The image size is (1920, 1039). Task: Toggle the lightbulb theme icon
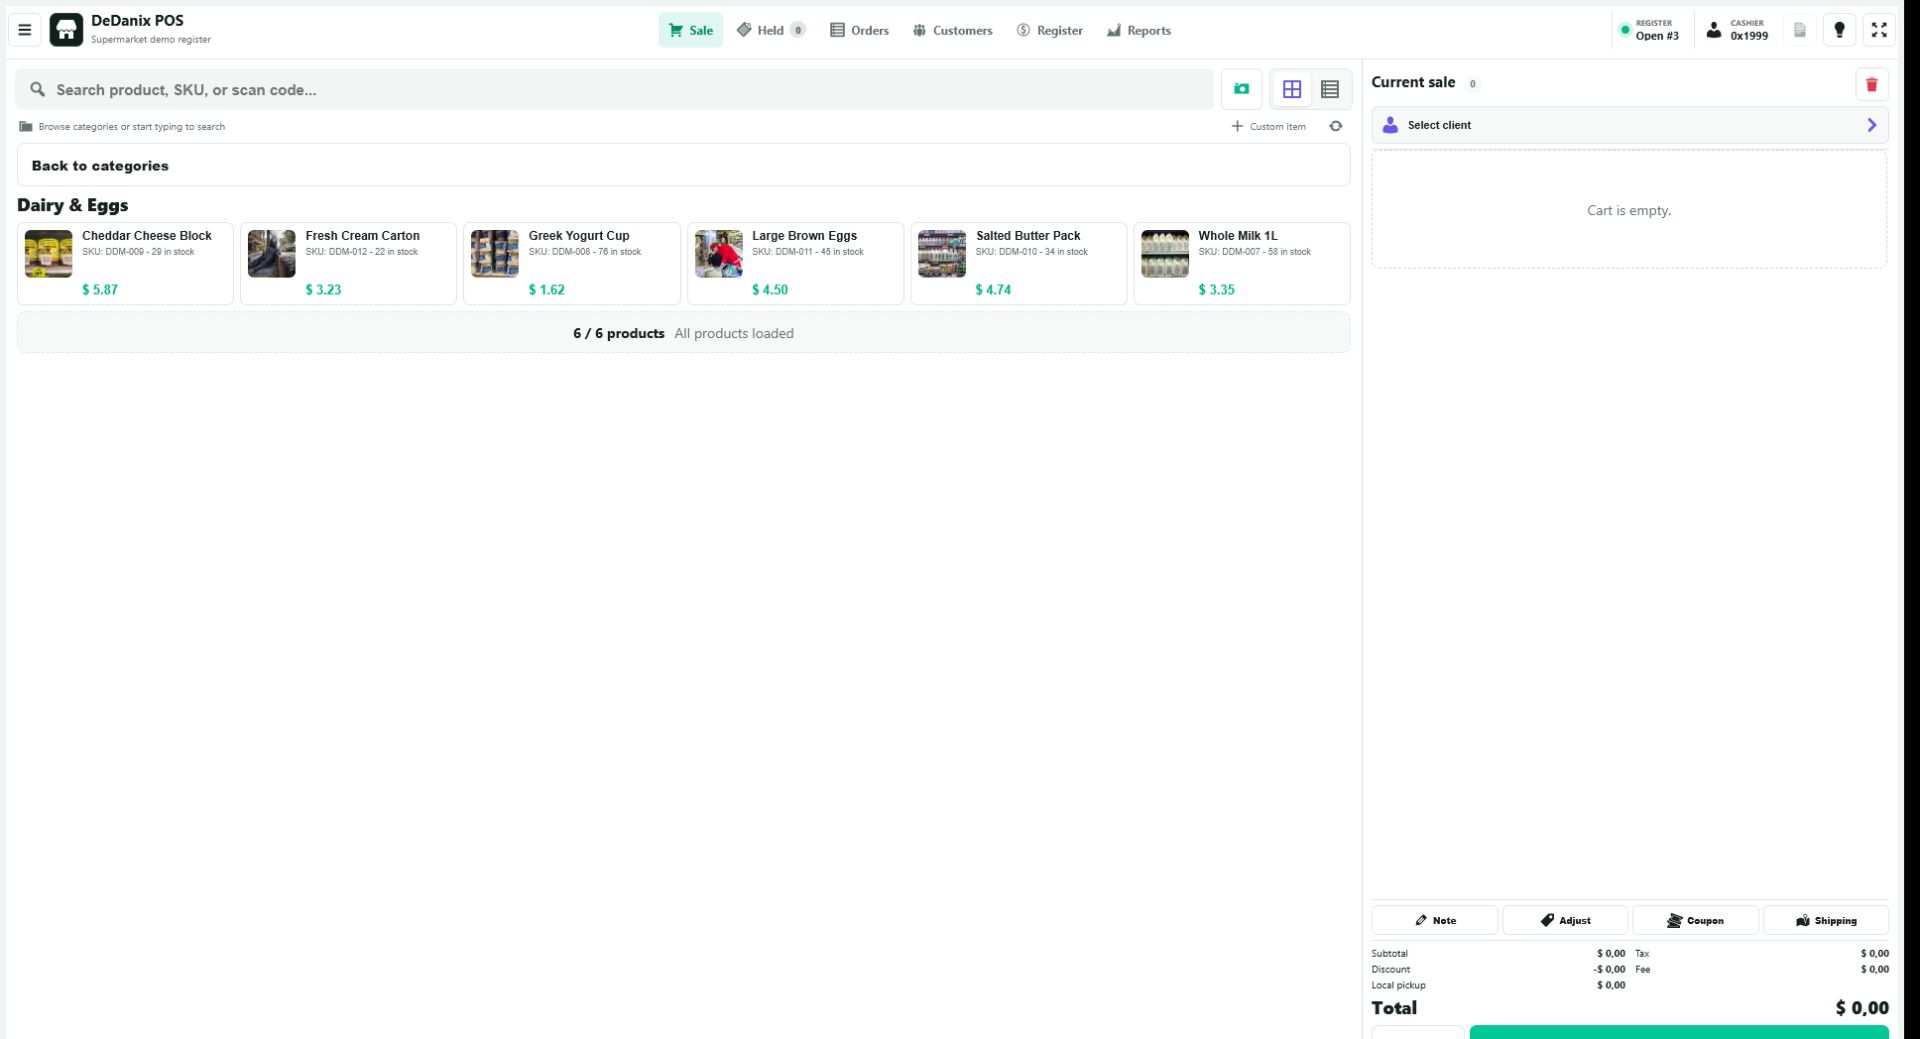point(1839,30)
